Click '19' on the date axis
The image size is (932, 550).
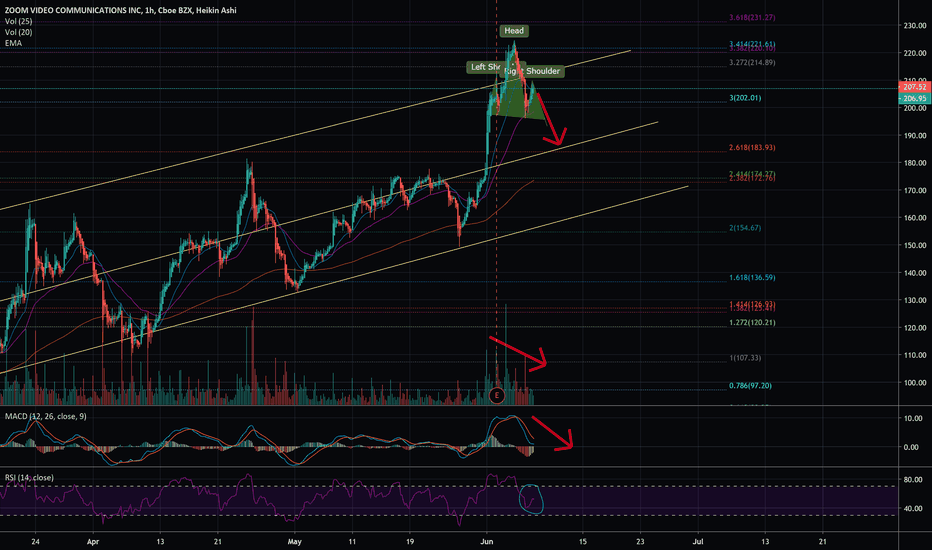coord(410,542)
